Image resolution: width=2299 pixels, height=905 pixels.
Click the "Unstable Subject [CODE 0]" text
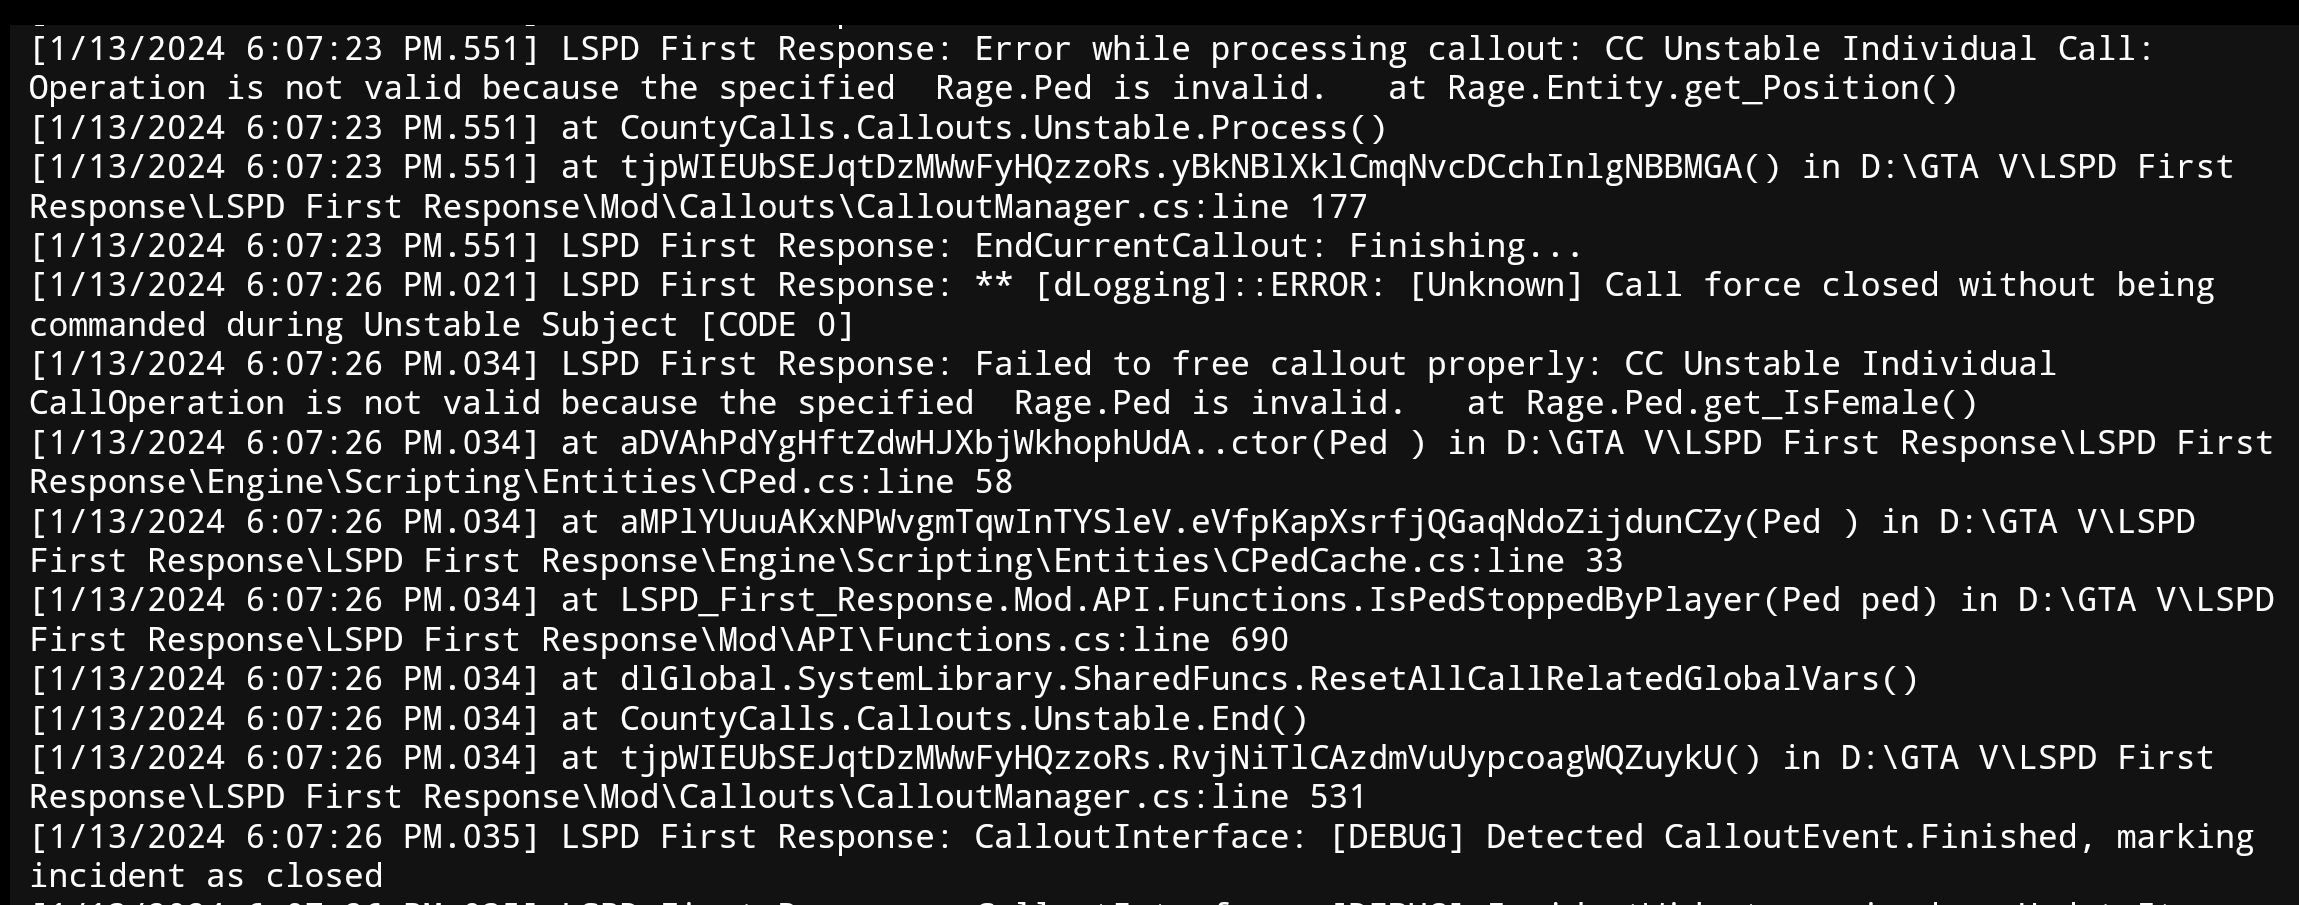(x=608, y=325)
